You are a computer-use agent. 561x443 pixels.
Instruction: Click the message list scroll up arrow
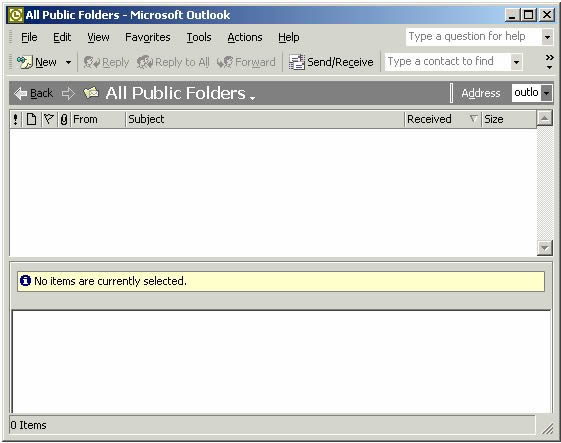[545, 118]
